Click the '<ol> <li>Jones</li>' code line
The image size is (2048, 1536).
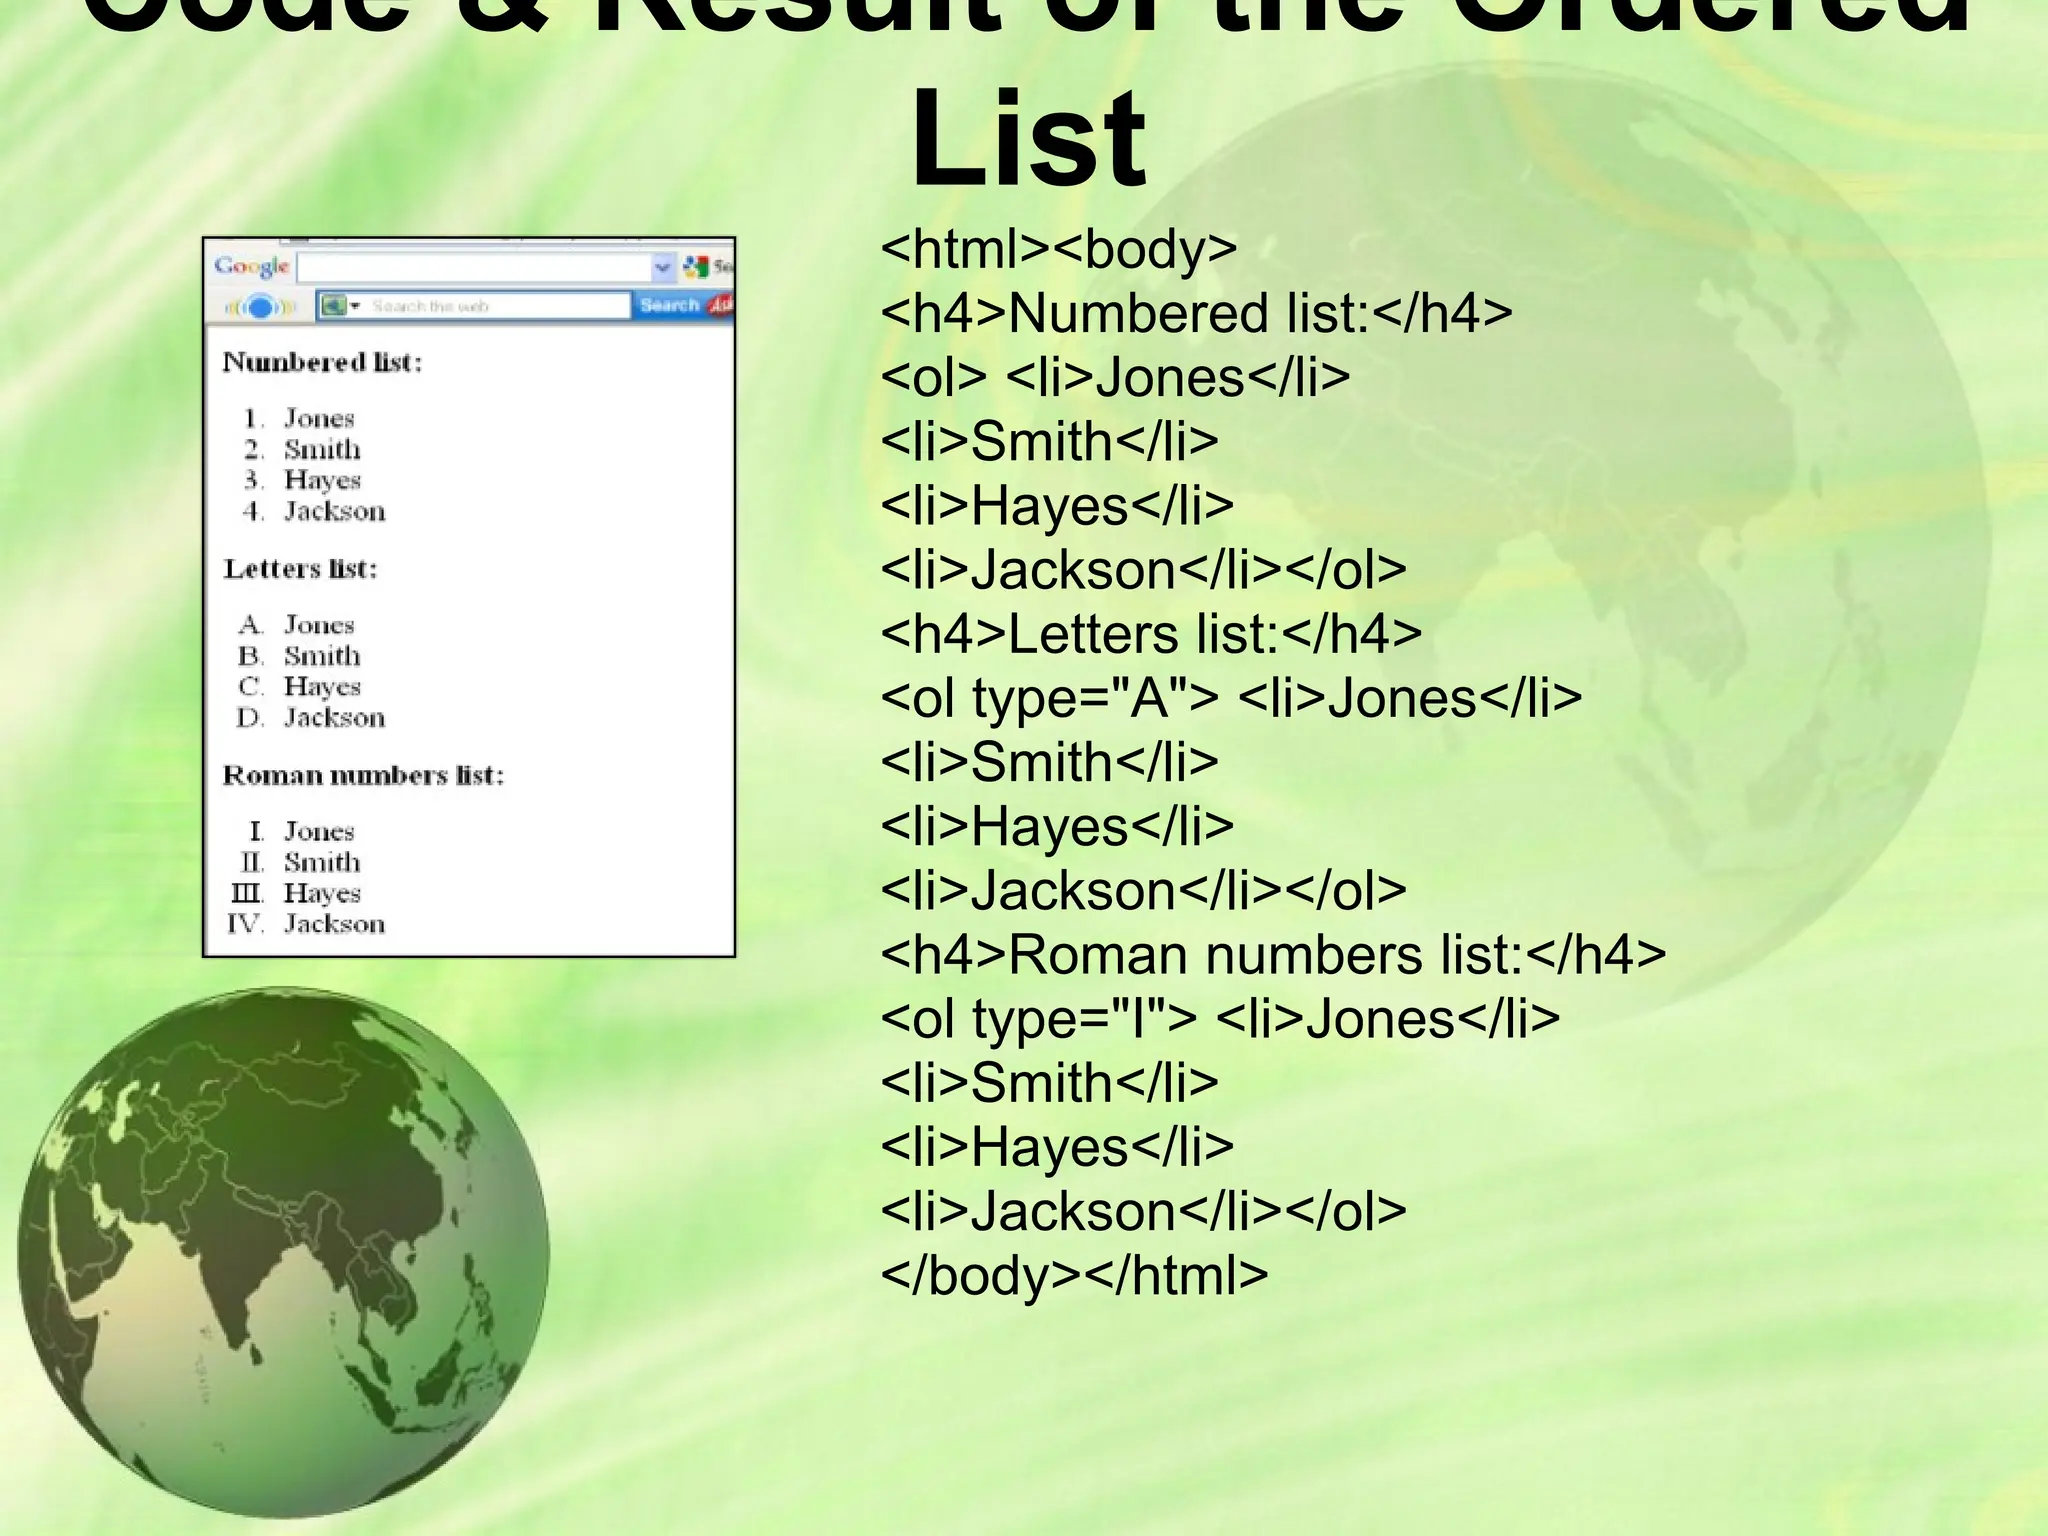(x=1116, y=377)
